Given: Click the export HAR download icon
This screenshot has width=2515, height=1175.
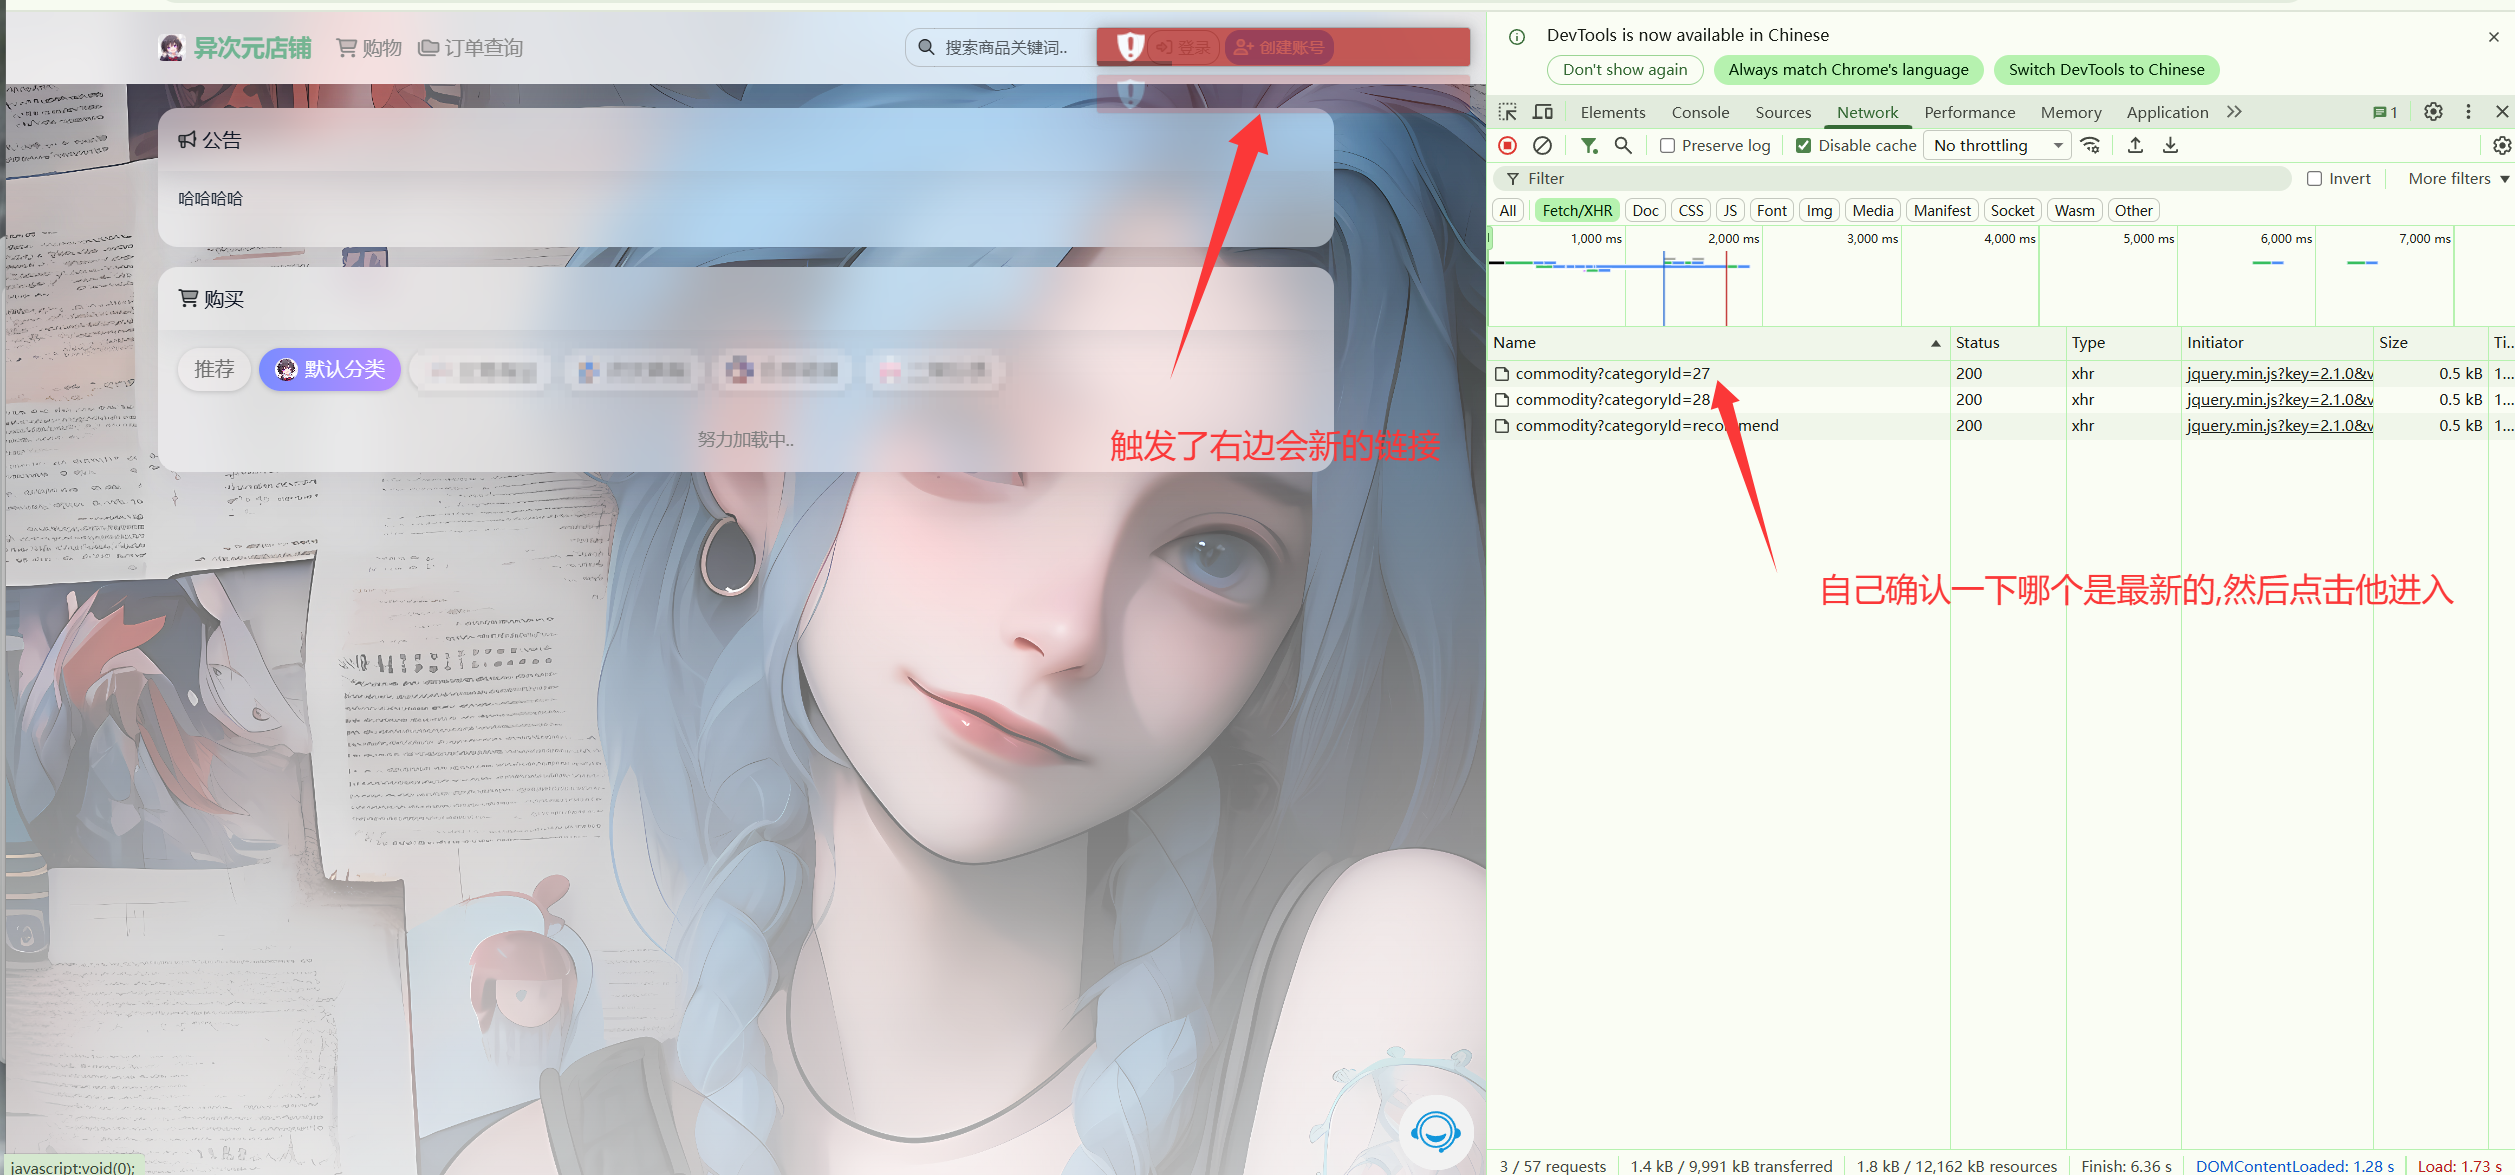Looking at the screenshot, I should click(2170, 146).
